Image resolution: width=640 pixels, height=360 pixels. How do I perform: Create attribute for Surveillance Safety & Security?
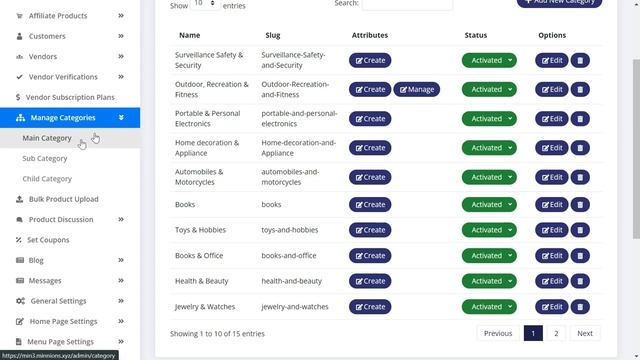tap(370, 60)
